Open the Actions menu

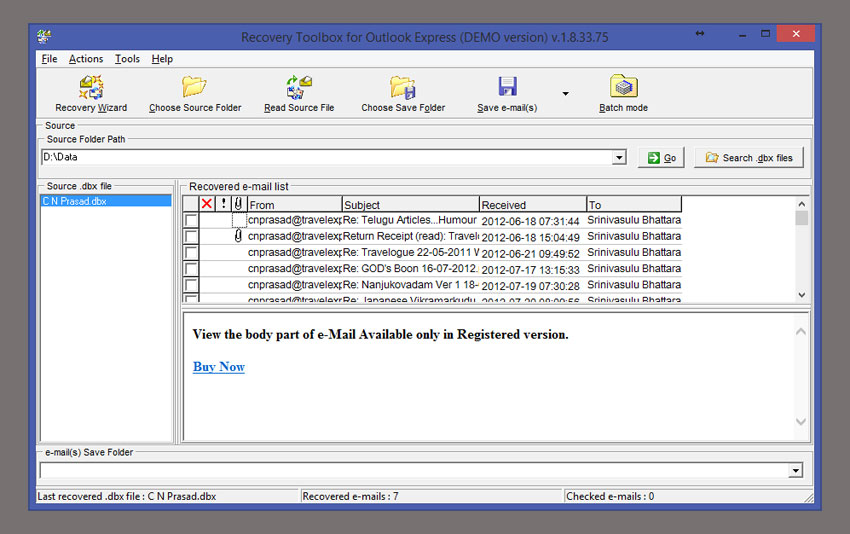pyautogui.click(x=86, y=59)
